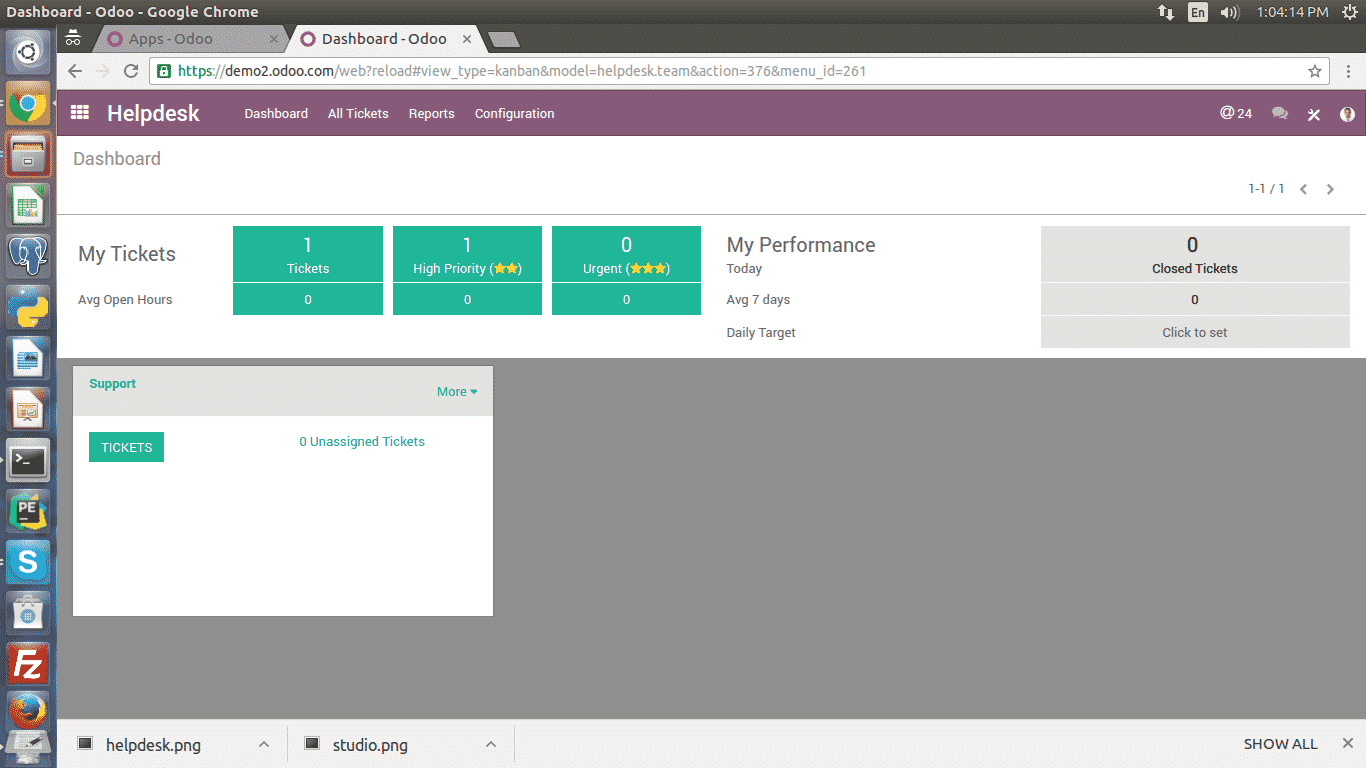Open the studio.png downloaded file
Screen dimensions: 1366x768
pos(370,745)
